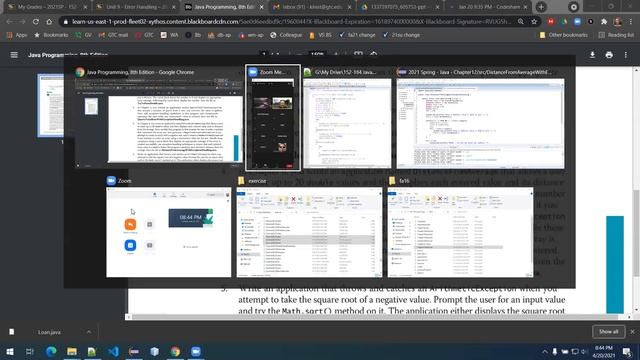Select the exercise folder window thumbnail

[309, 227]
